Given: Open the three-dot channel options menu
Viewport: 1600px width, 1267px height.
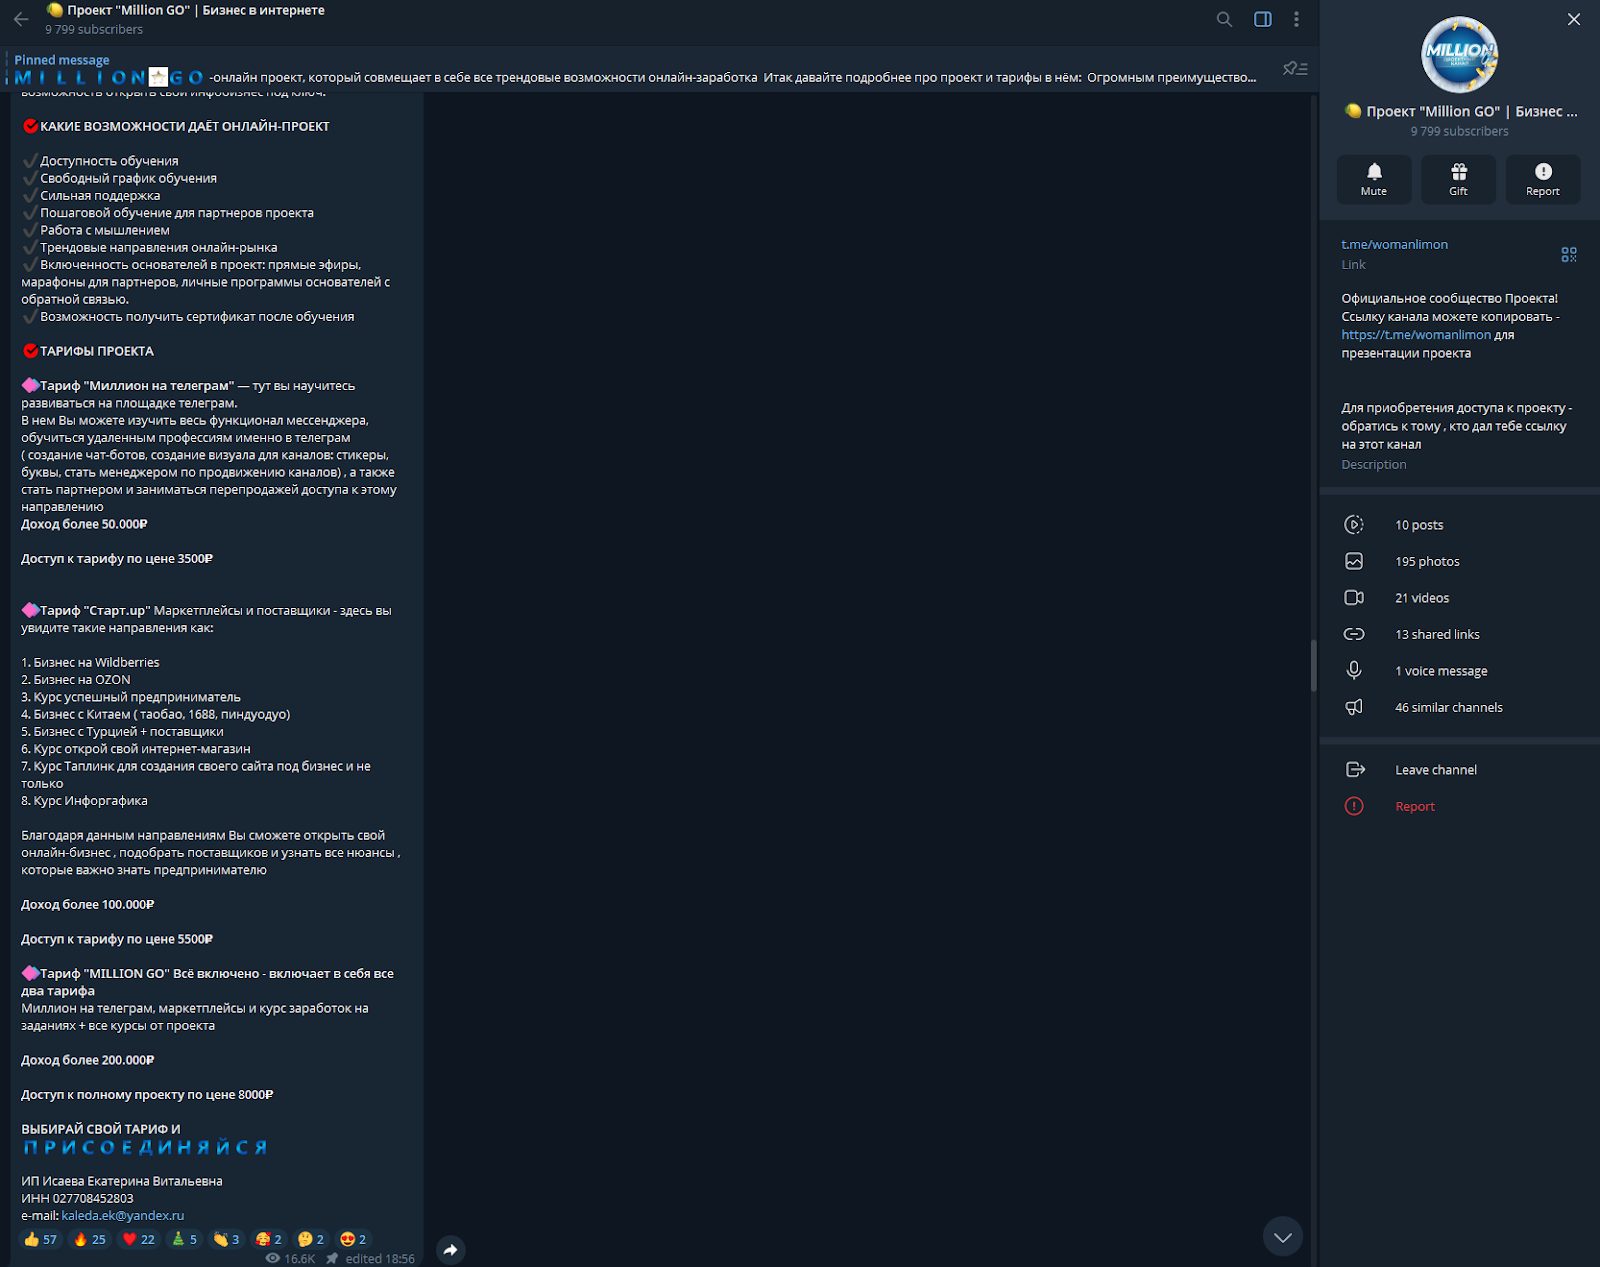Looking at the screenshot, I should tap(1296, 19).
